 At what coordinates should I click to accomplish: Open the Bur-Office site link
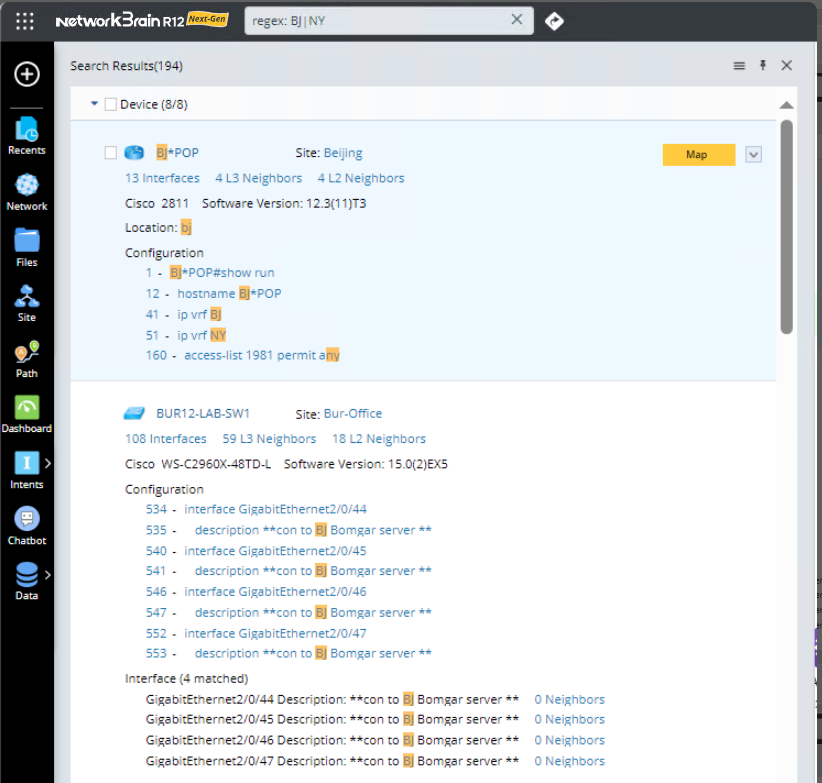(x=353, y=414)
